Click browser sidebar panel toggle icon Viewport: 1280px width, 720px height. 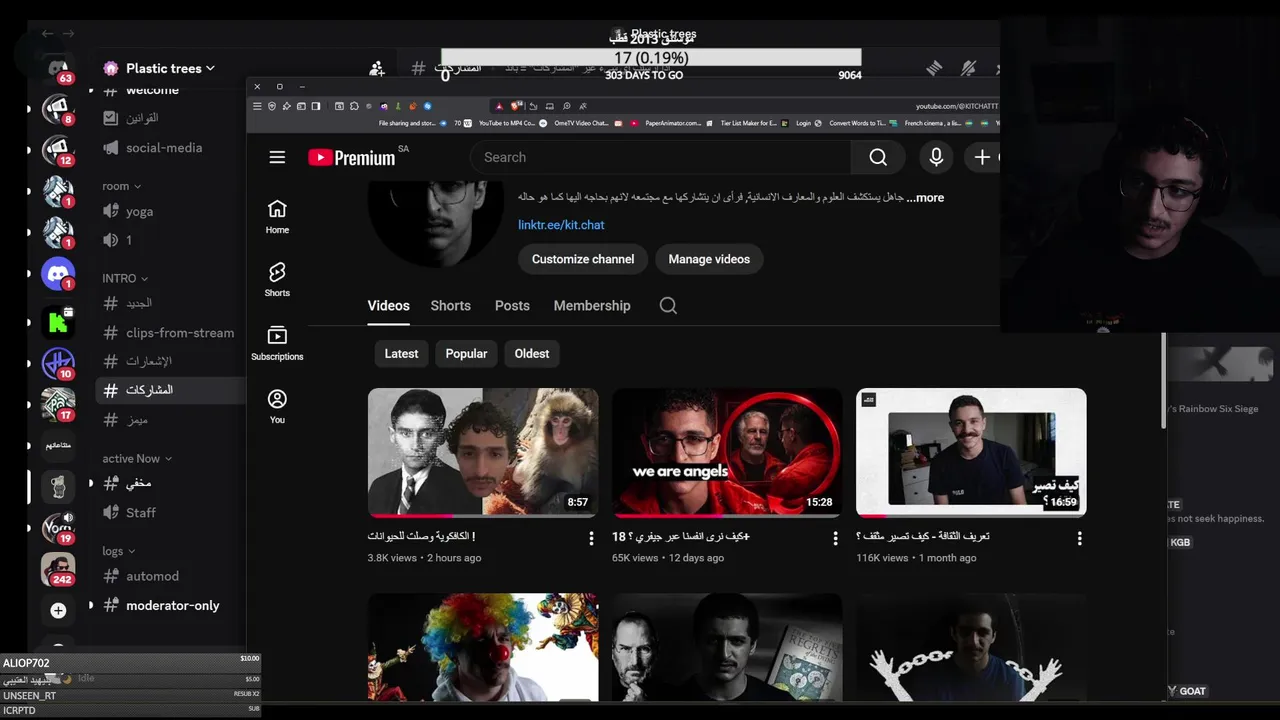(x=316, y=106)
